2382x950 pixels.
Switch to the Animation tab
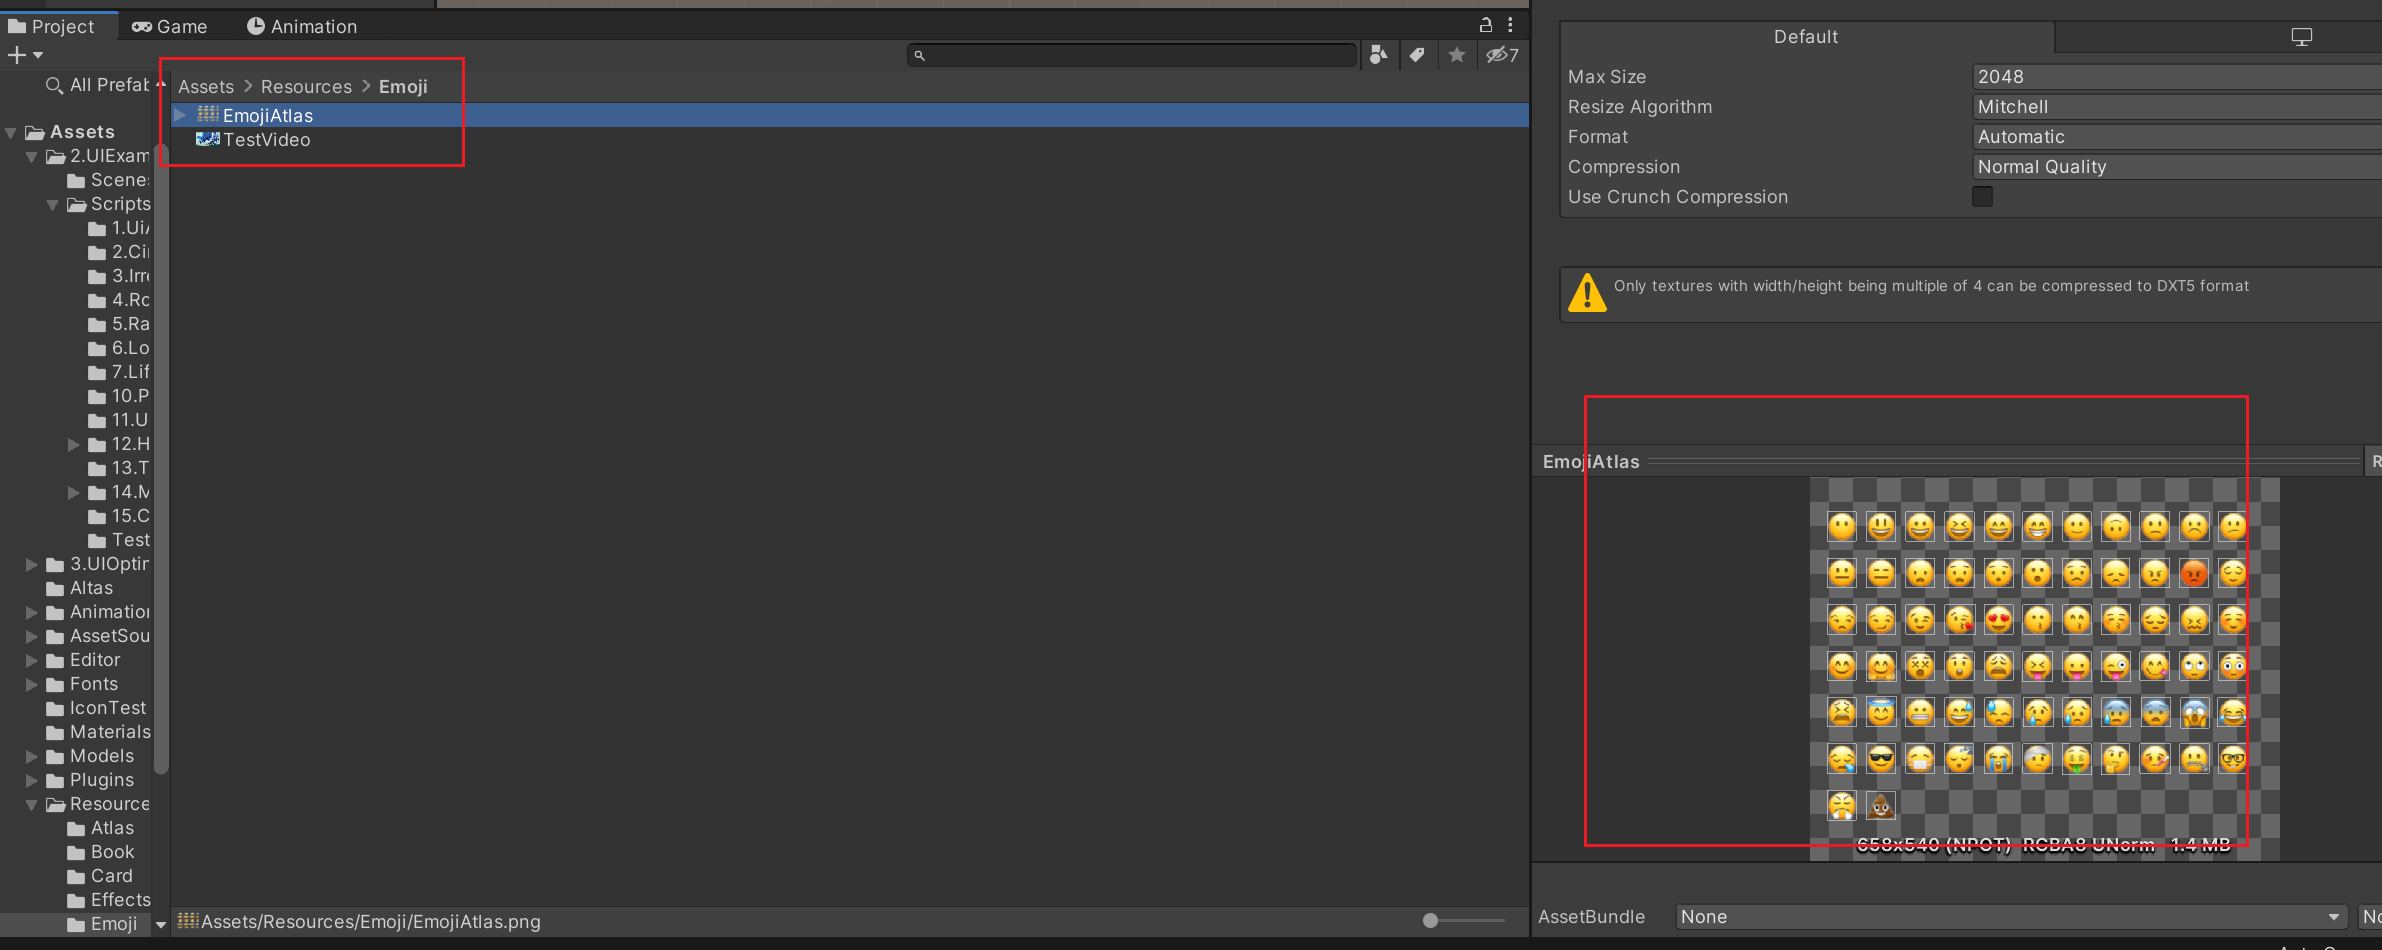[302, 26]
